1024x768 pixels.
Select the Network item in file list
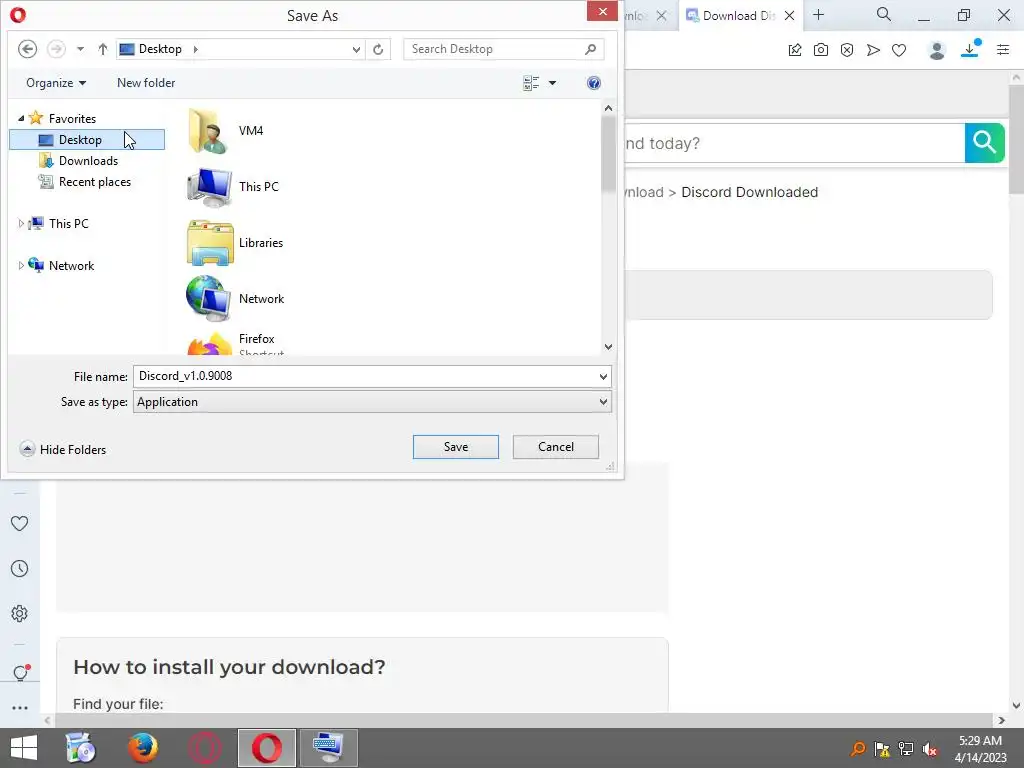coord(235,298)
